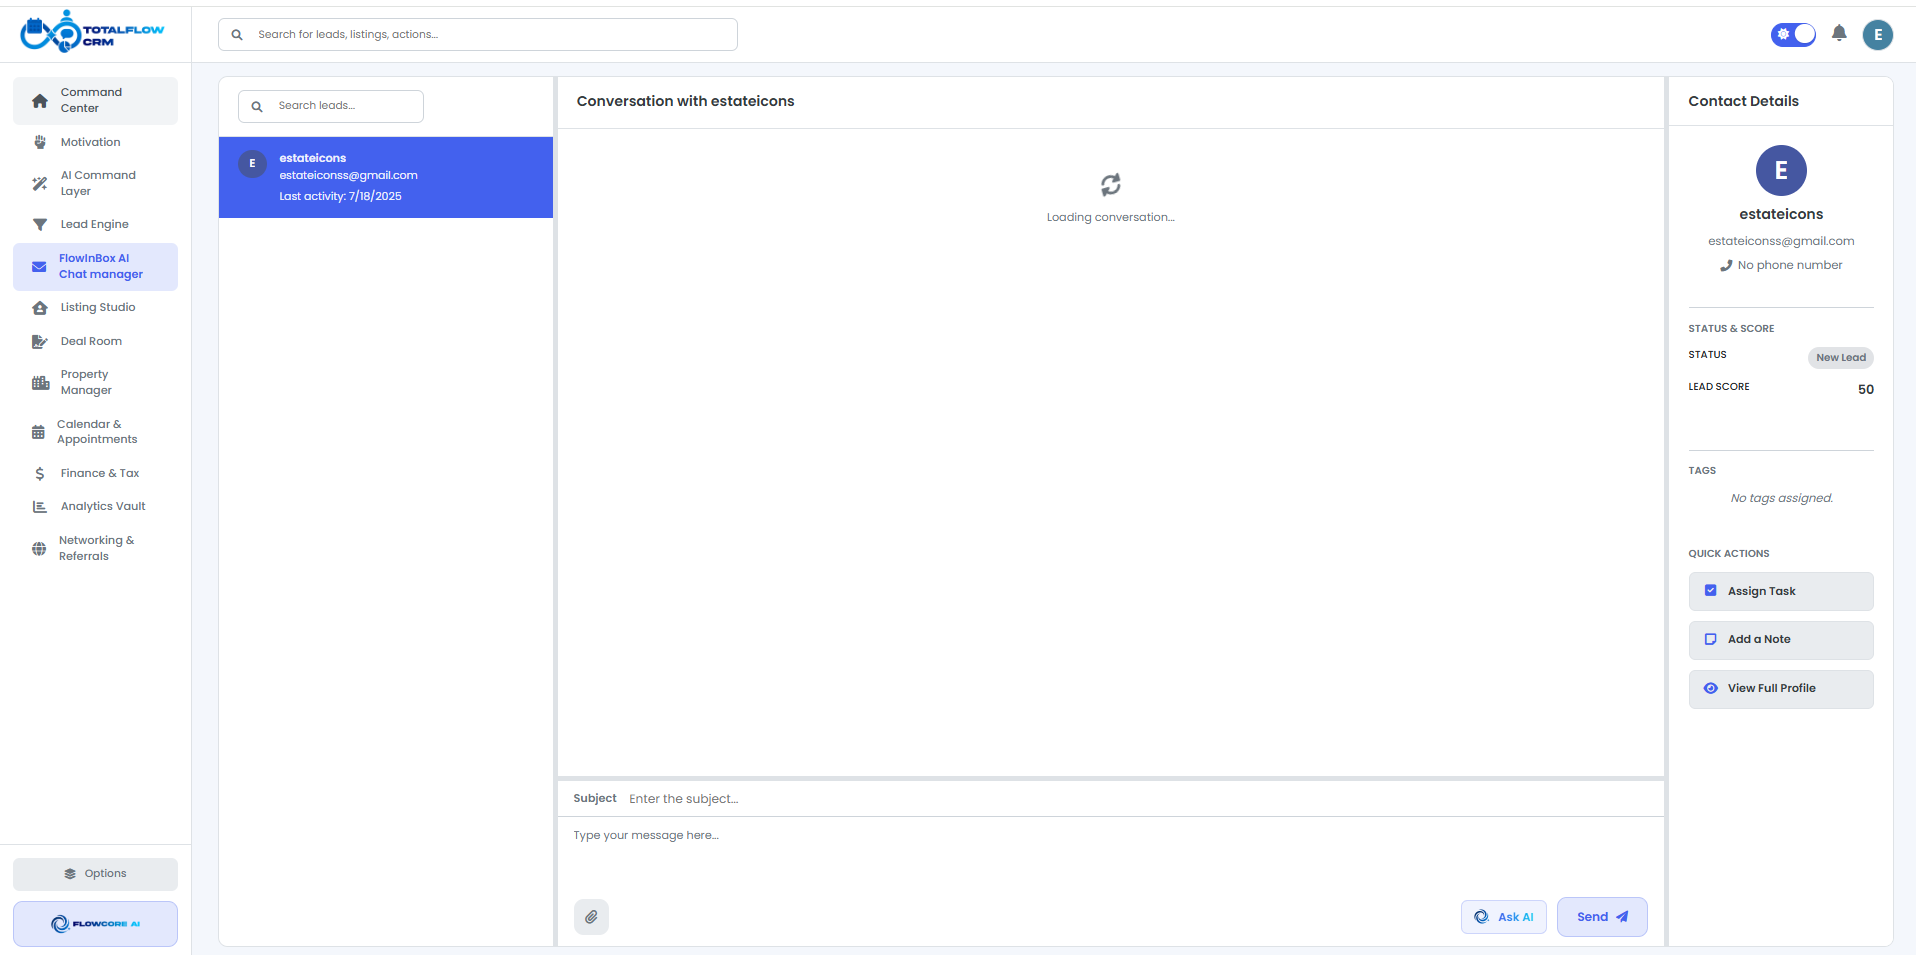Open Lead Engine menu item
This screenshot has height=955, width=1916.
tap(94, 224)
